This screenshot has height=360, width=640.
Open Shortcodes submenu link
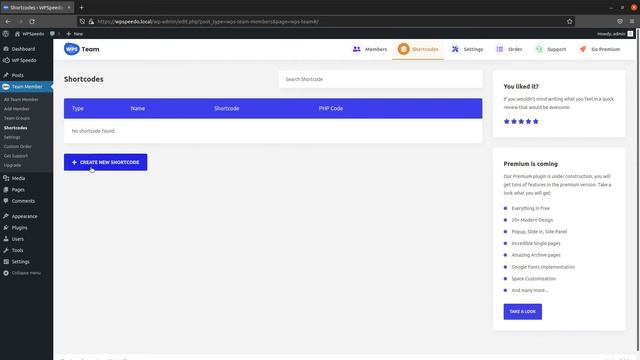[16, 128]
